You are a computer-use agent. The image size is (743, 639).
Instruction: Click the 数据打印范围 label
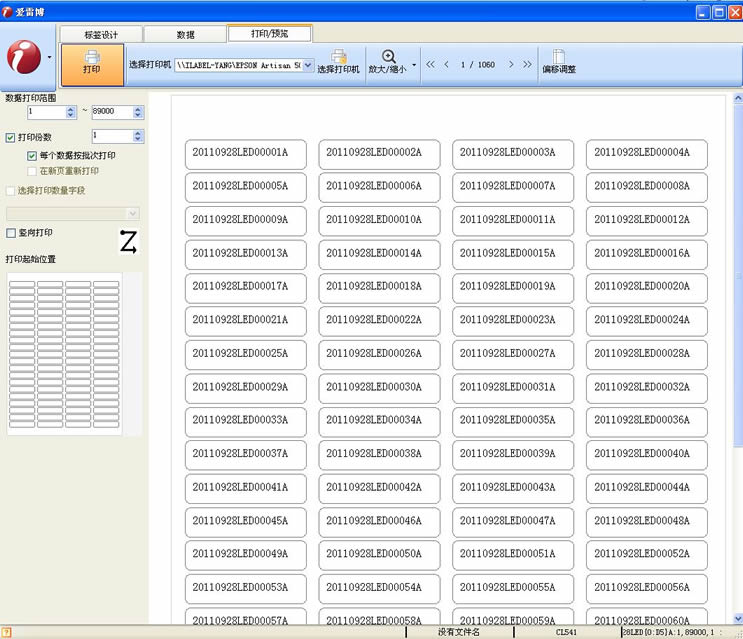pyautogui.click(x=31, y=98)
